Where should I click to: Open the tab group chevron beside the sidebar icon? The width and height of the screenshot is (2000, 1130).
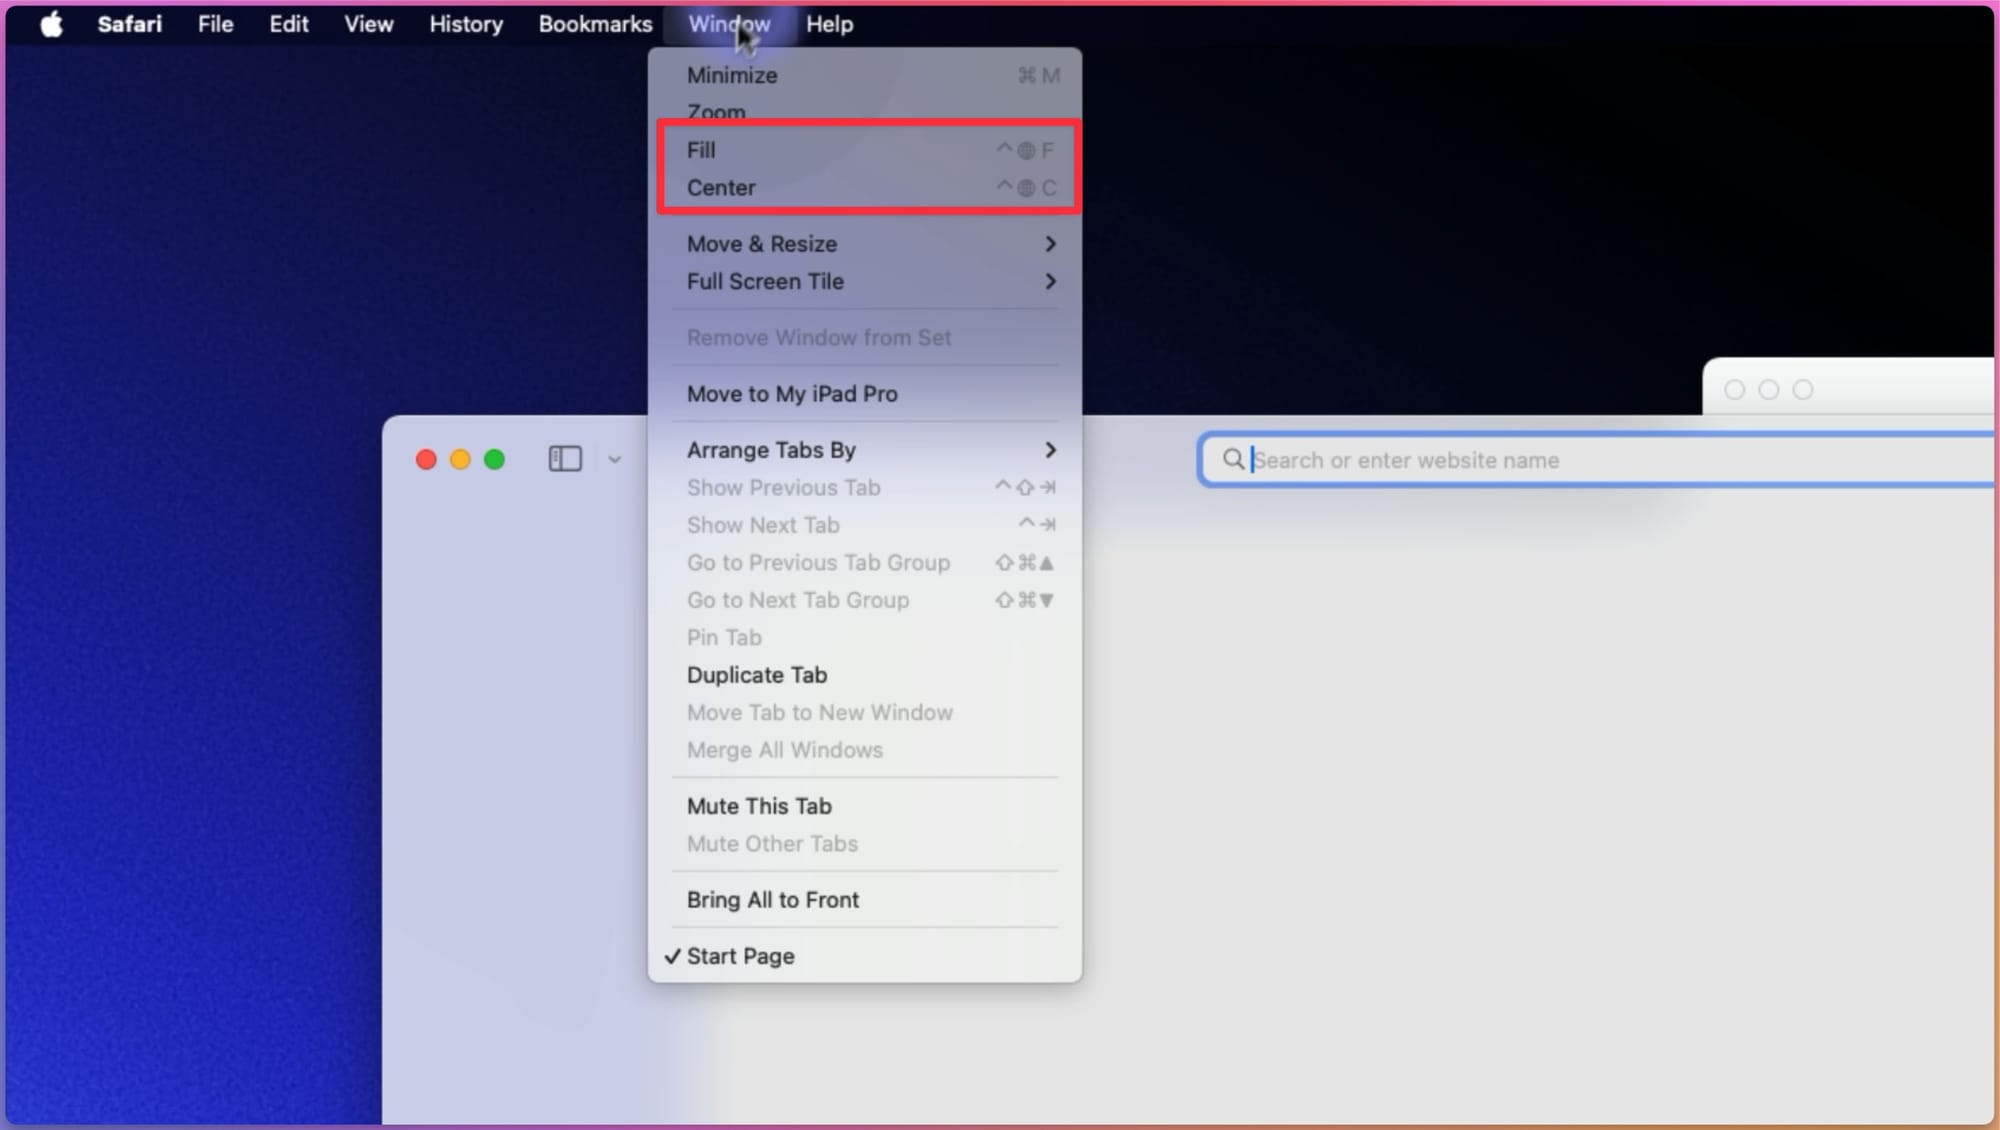(613, 459)
